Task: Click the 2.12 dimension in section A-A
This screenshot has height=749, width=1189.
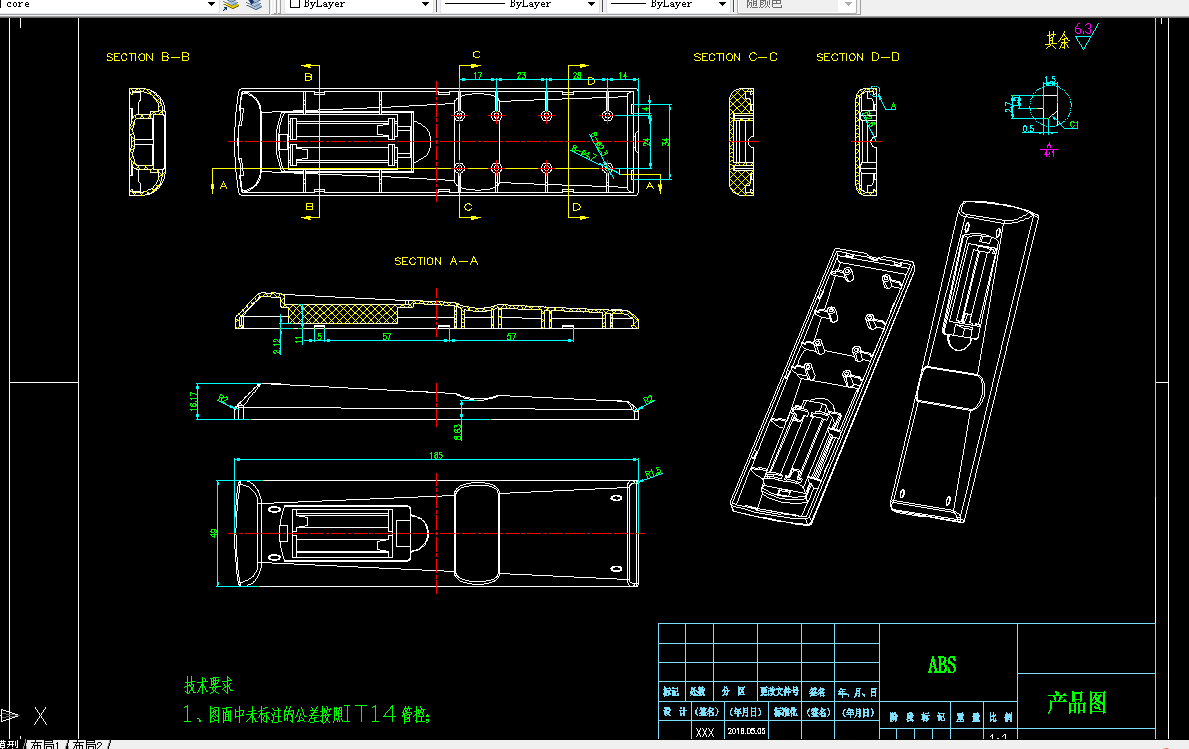Action: click(x=277, y=346)
